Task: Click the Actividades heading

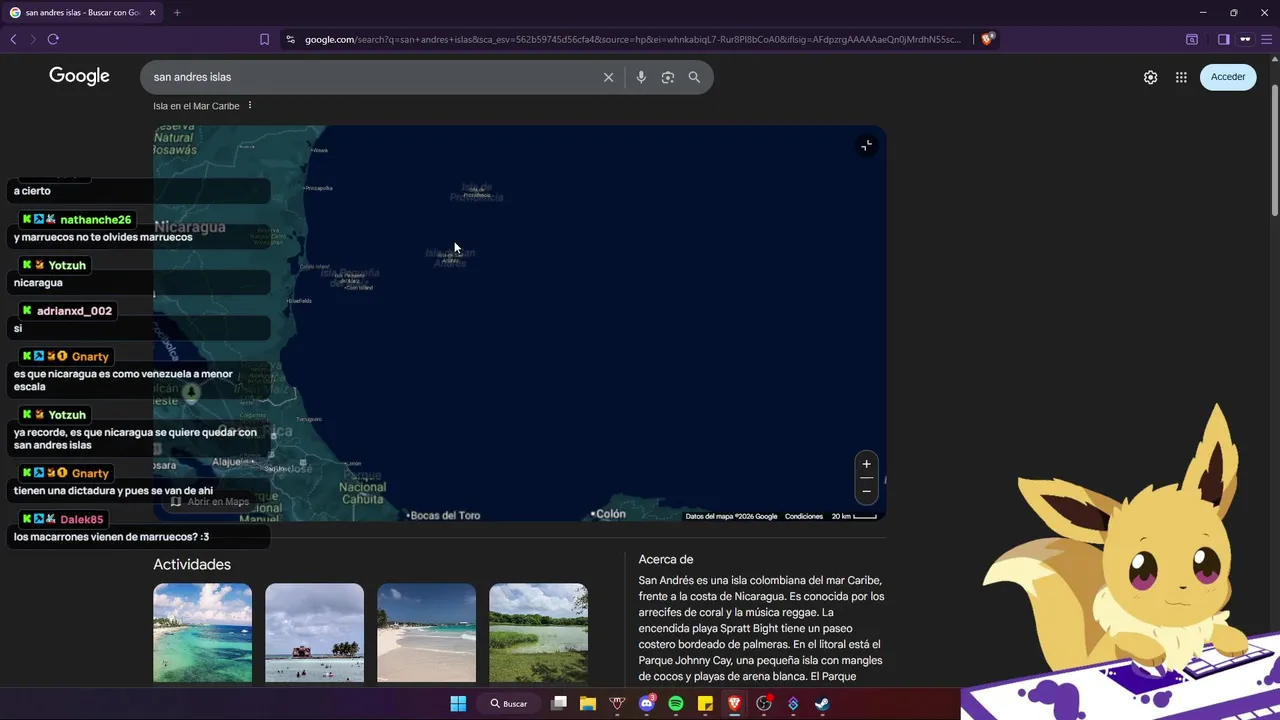Action: [192, 565]
